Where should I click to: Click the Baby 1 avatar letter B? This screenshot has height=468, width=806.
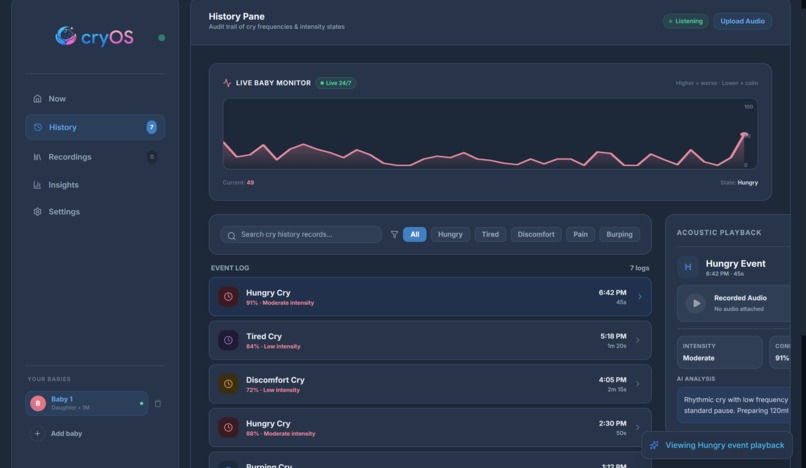(38, 403)
